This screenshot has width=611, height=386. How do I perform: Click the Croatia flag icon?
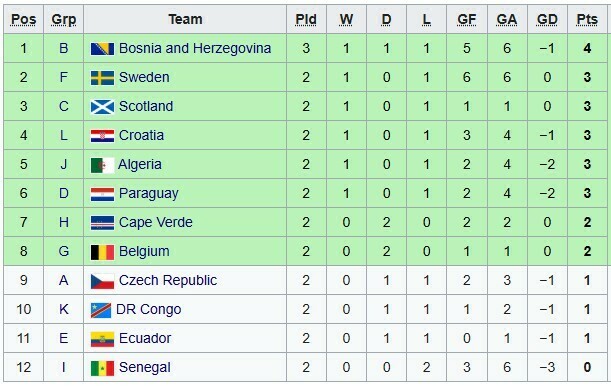pyautogui.click(x=102, y=136)
